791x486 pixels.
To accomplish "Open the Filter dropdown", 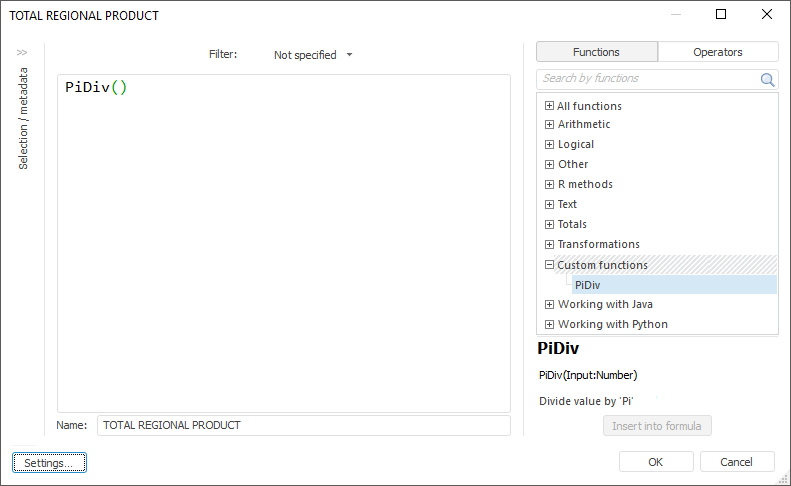I will [x=313, y=55].
